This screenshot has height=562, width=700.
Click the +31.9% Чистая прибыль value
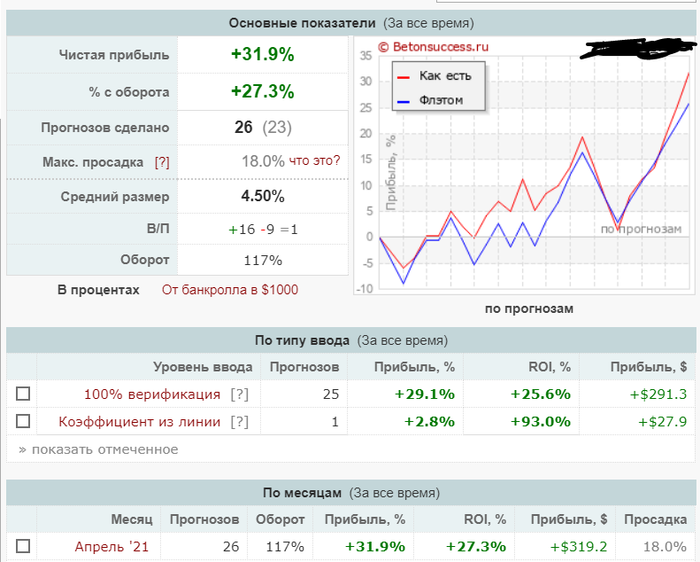[x=262, y=54]
